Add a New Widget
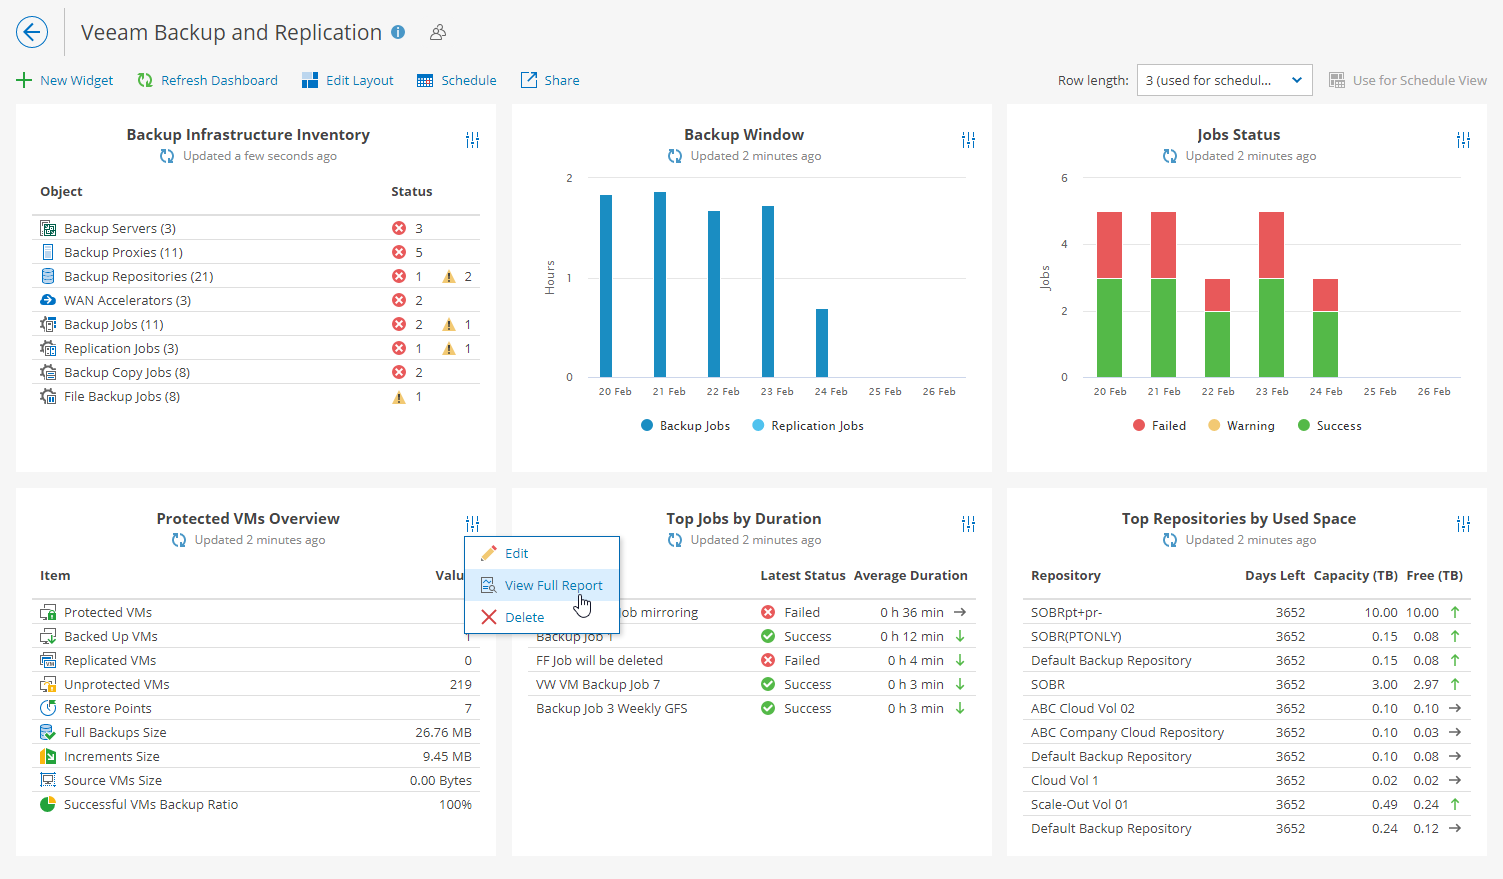This screenshot has width=1503, height=879. (65, 80)
